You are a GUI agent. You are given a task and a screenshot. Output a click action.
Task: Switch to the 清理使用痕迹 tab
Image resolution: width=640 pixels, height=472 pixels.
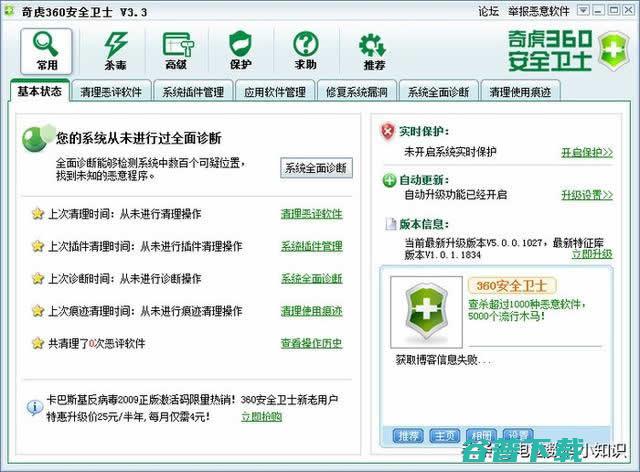[x=520, y=92]
